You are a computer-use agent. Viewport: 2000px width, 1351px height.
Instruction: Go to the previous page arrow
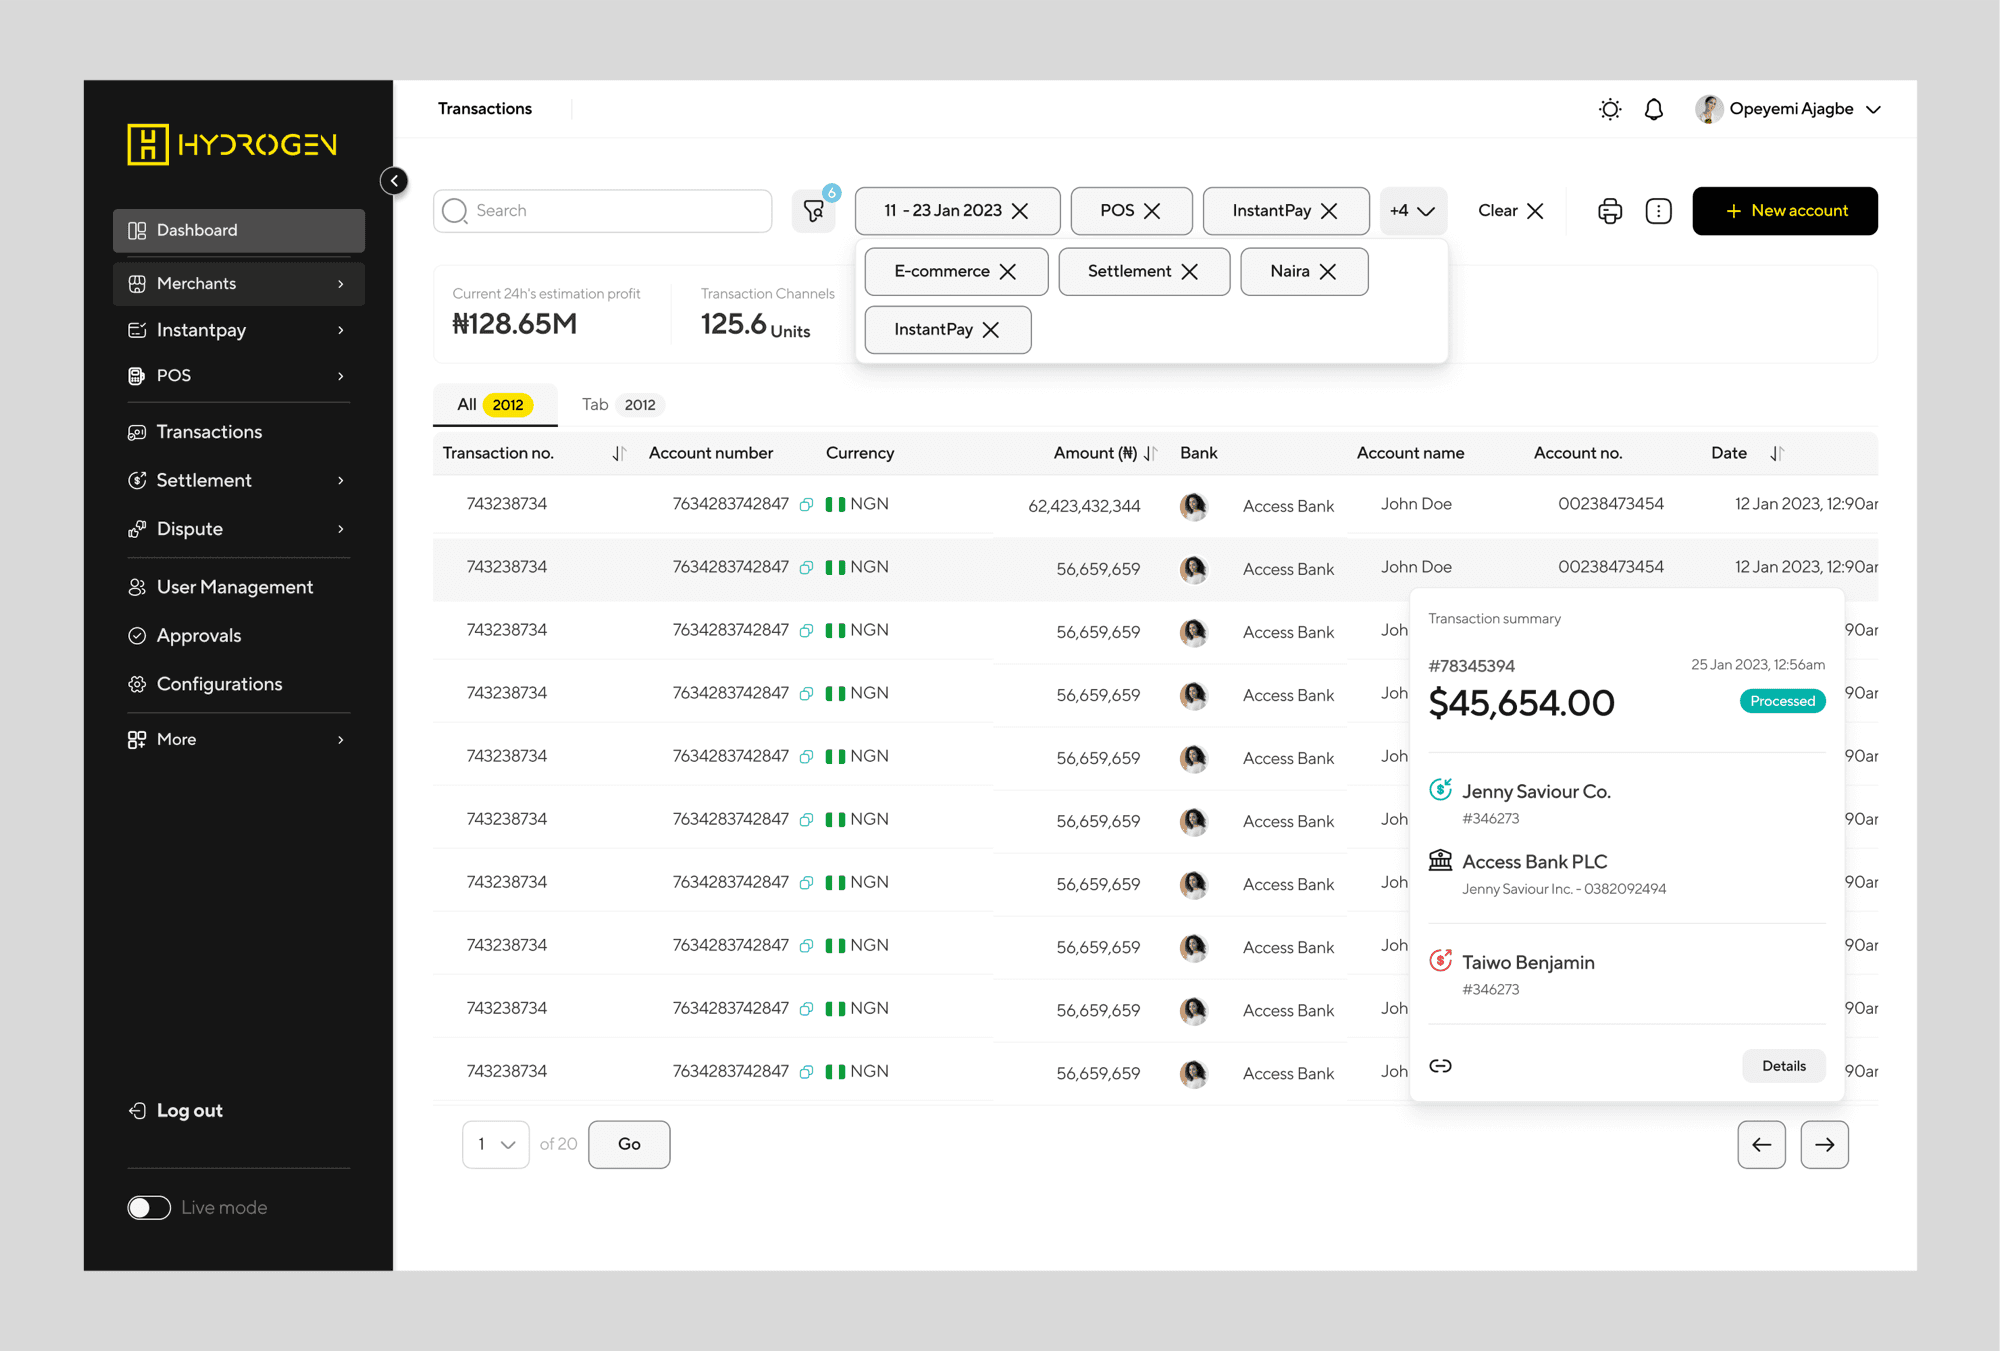(1761, 1145)
